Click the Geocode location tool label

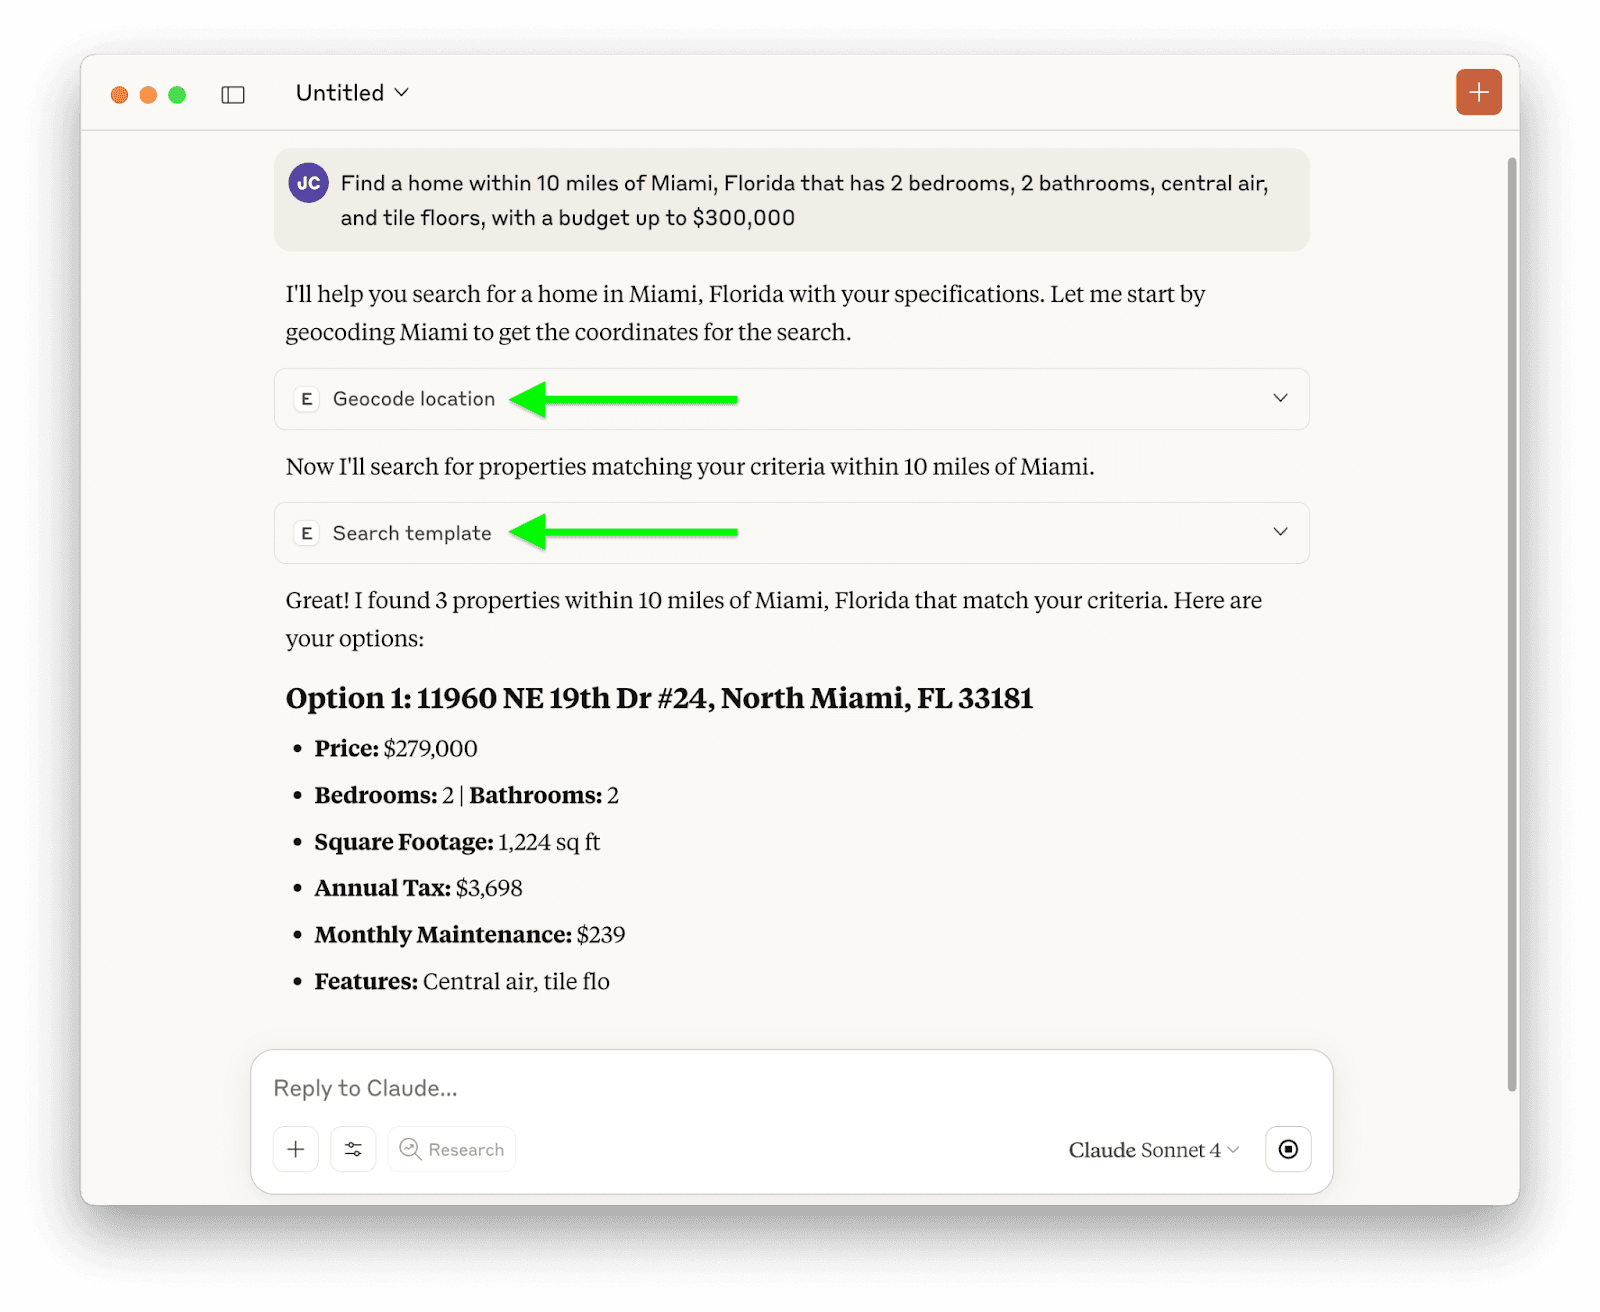[414, 399]
